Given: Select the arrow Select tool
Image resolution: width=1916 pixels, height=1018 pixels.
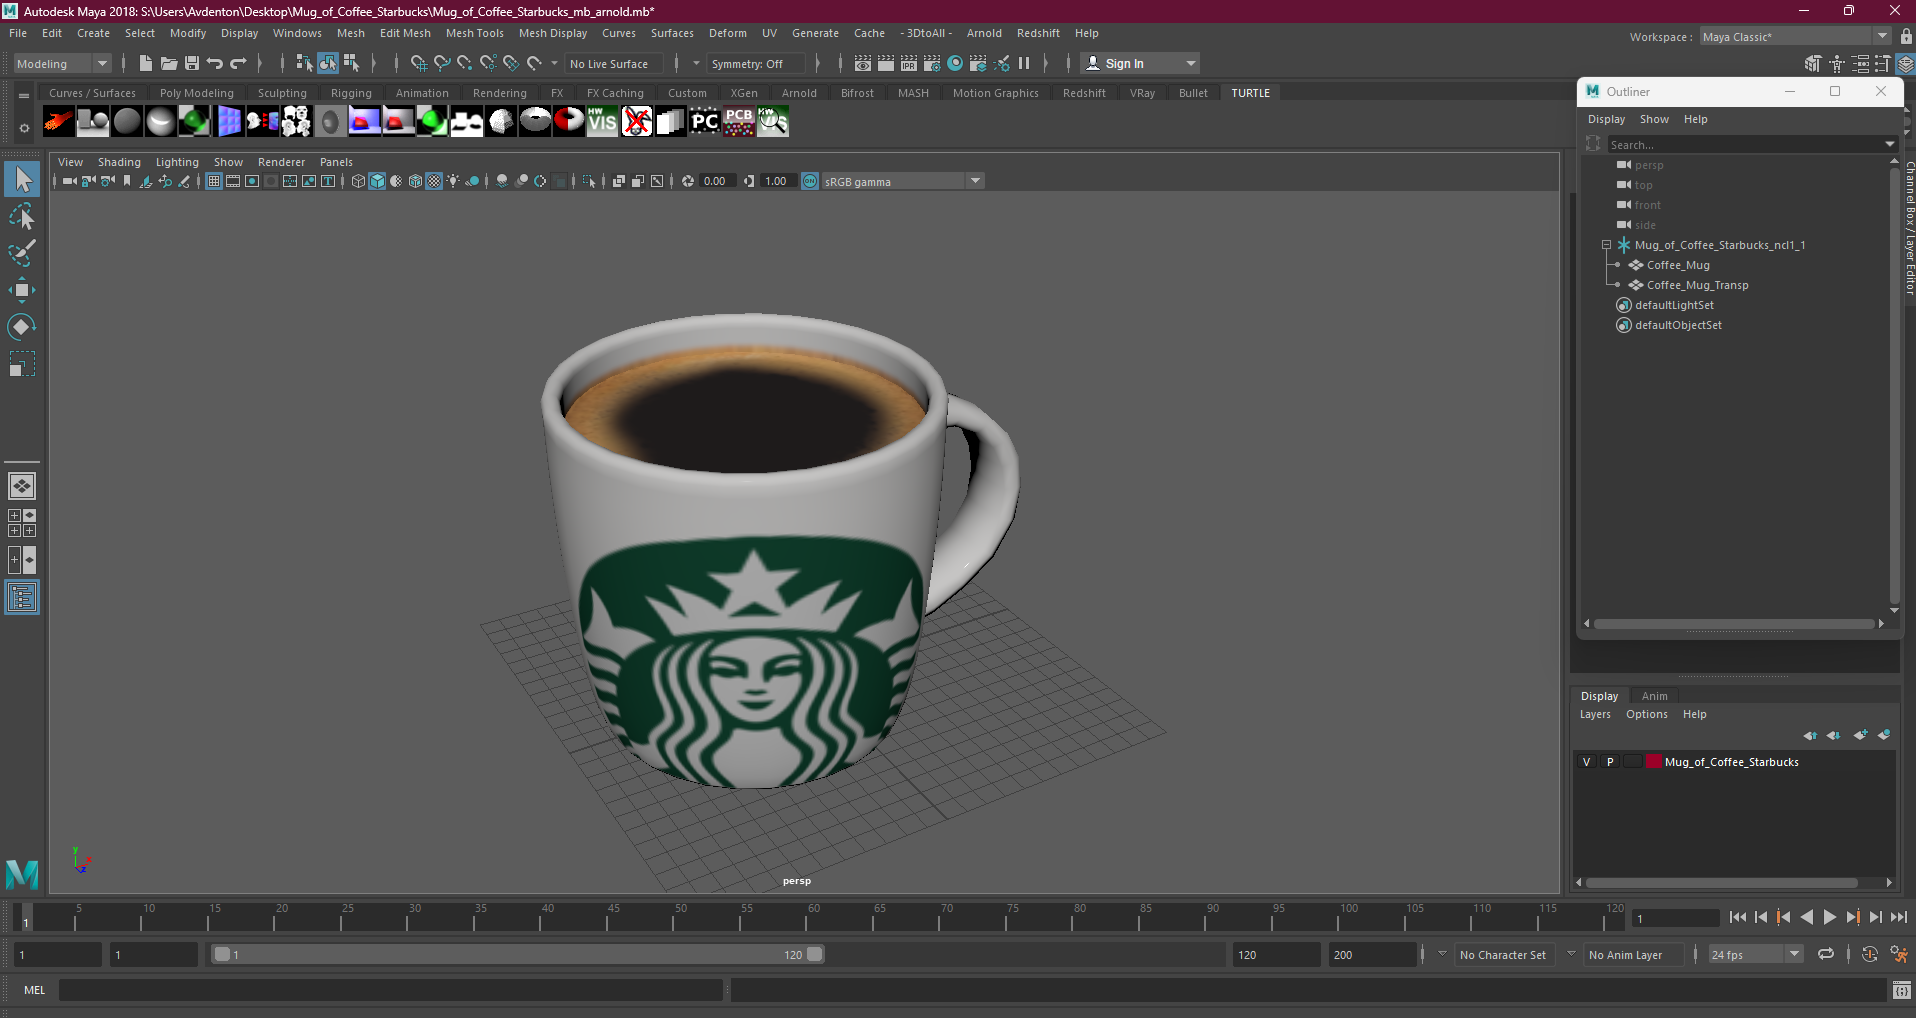Looking at the screenshot, I should coord(22,180).
